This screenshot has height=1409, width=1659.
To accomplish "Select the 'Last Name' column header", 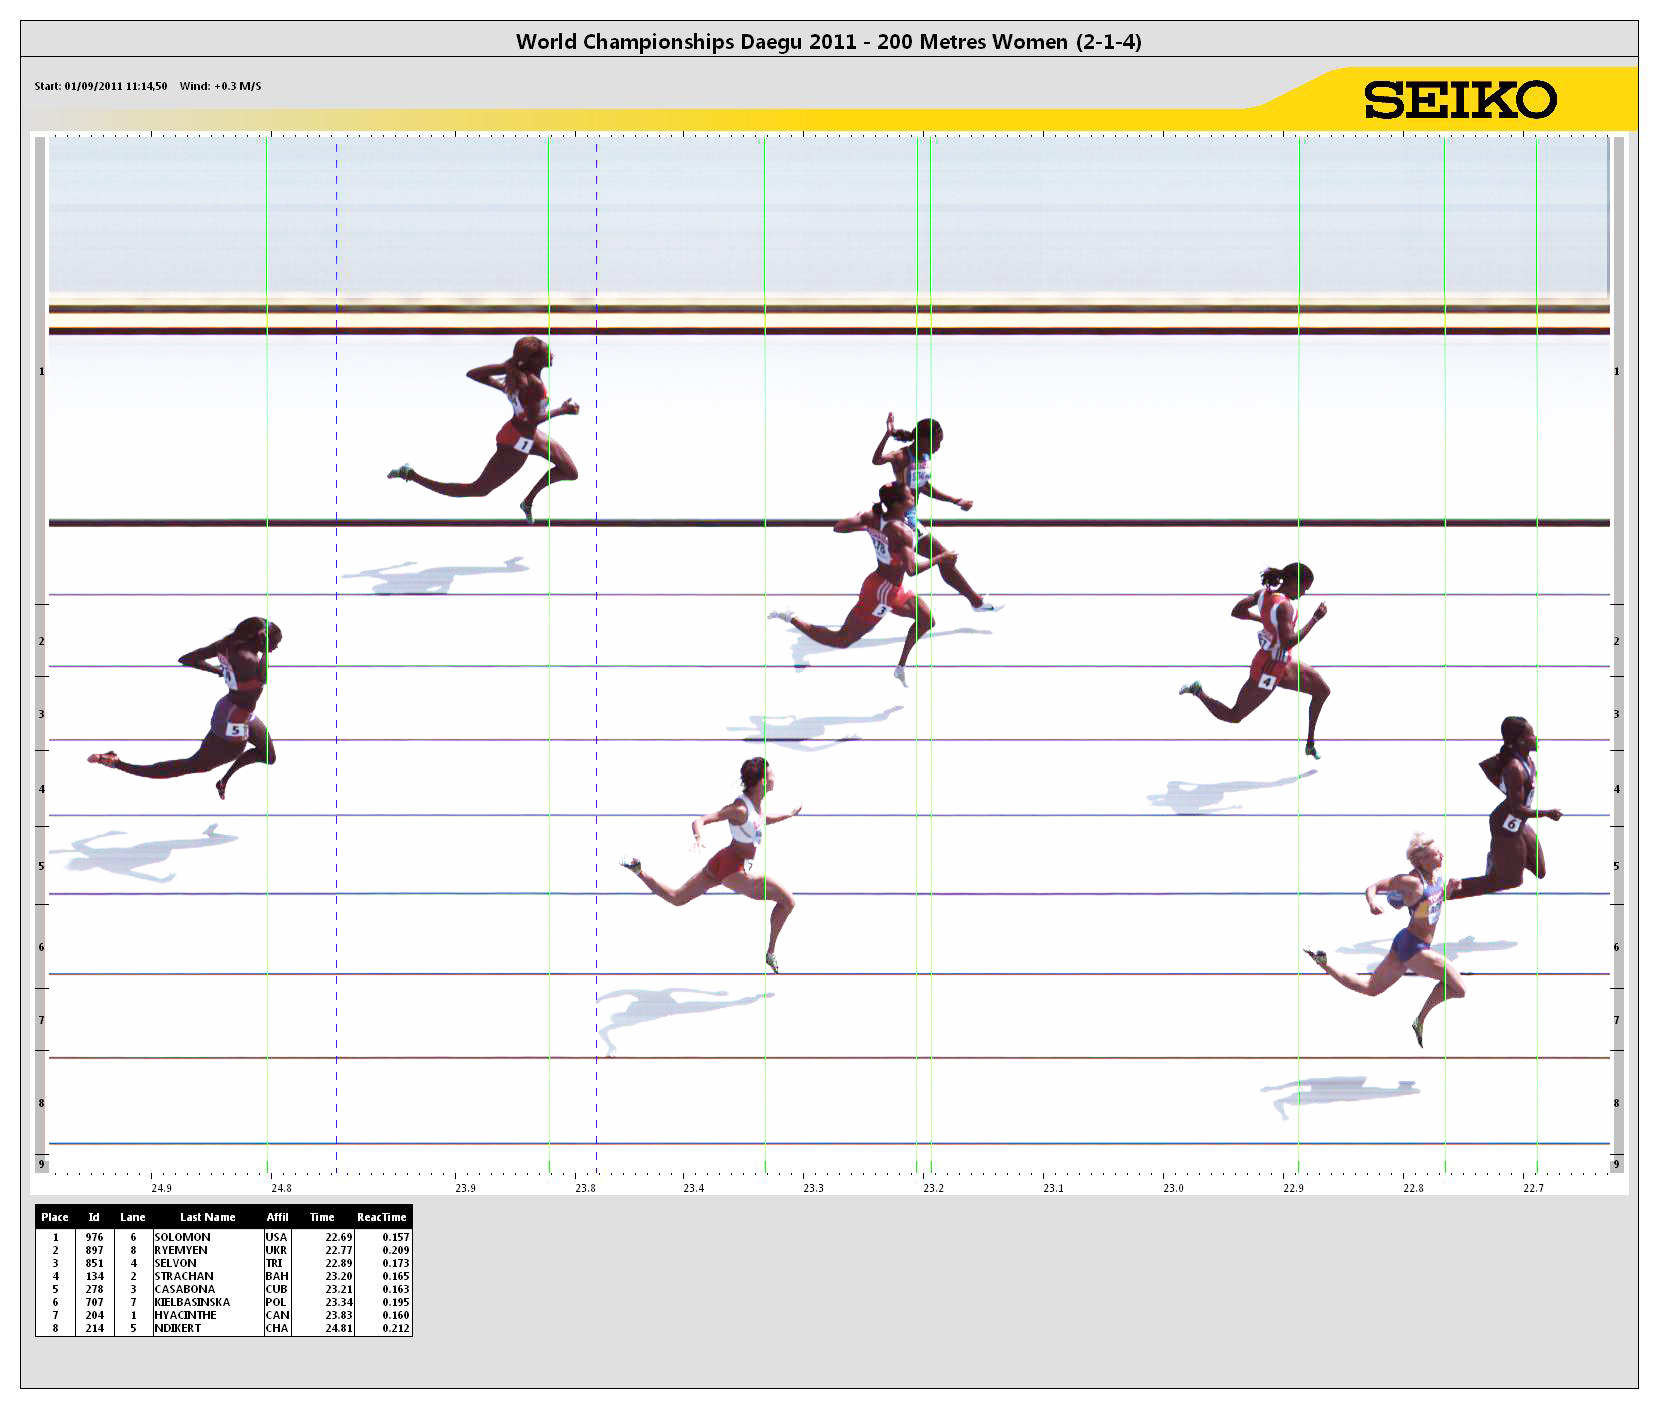I will (x=207, y=1217).
